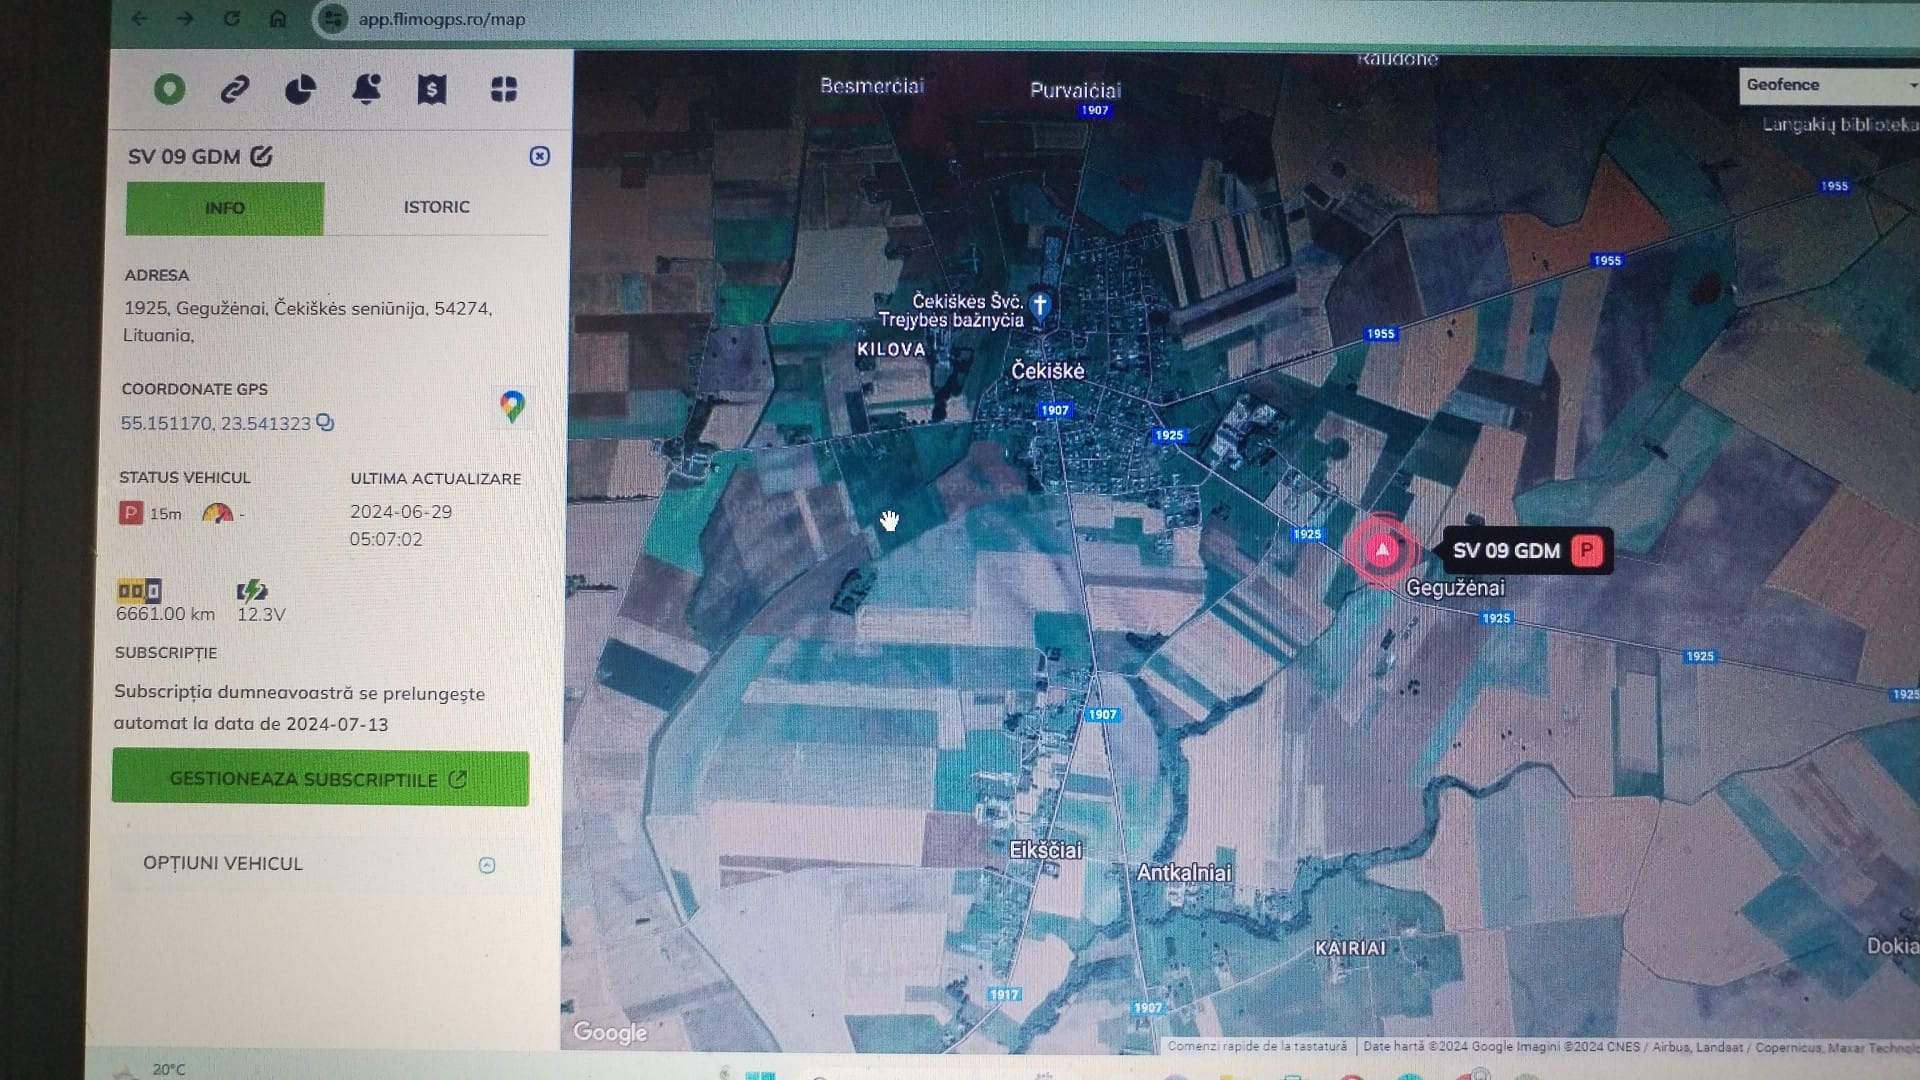
Task: Switch to the ISTORIC tab
Action: click(x=436, y=207)
